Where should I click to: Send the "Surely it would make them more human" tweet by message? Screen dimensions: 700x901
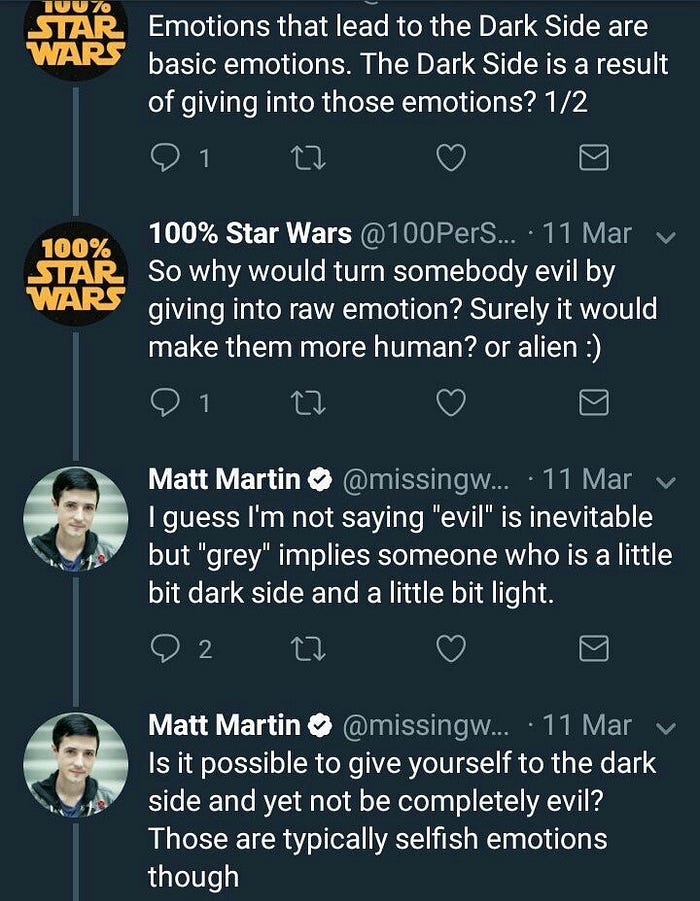(x=595, y=403)
